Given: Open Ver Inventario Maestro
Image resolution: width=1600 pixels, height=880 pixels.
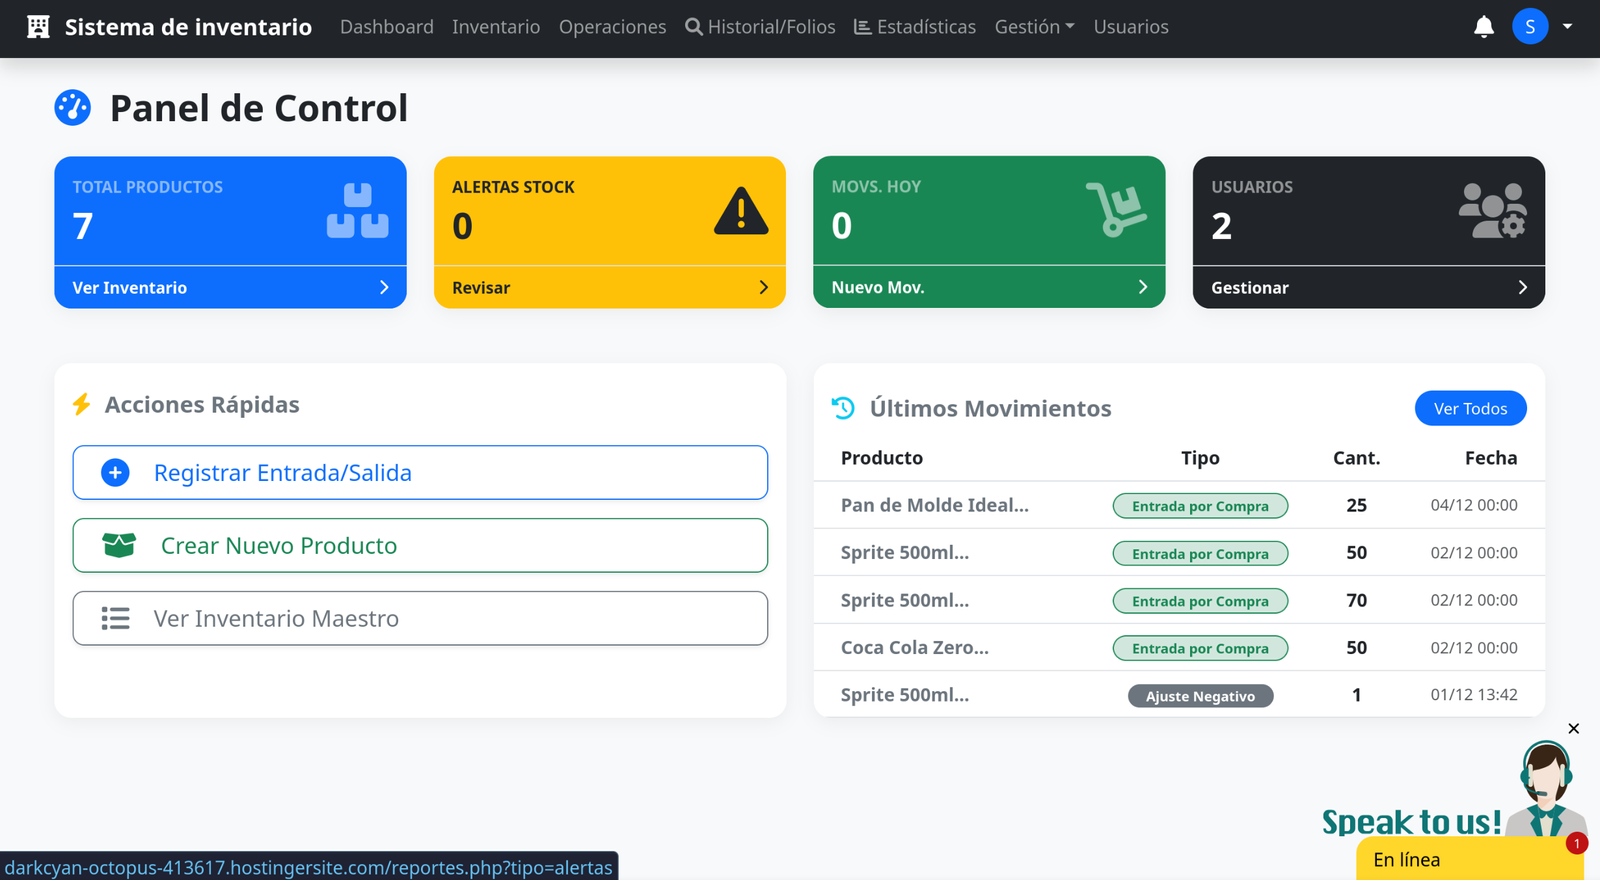Looking at the screenshot, I should click(x=420, y=619).
